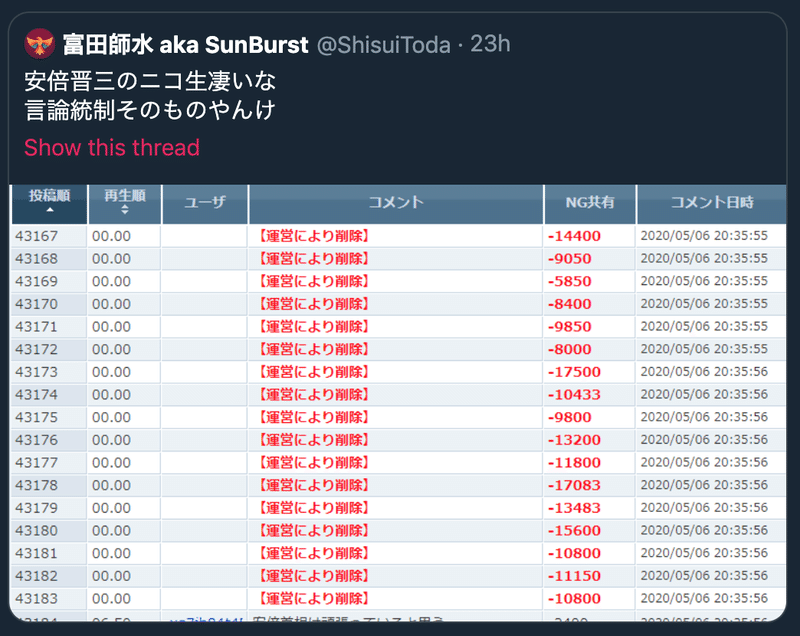
Task: Sort by 投稿順 column header
Action: click(x=49, y=203)
